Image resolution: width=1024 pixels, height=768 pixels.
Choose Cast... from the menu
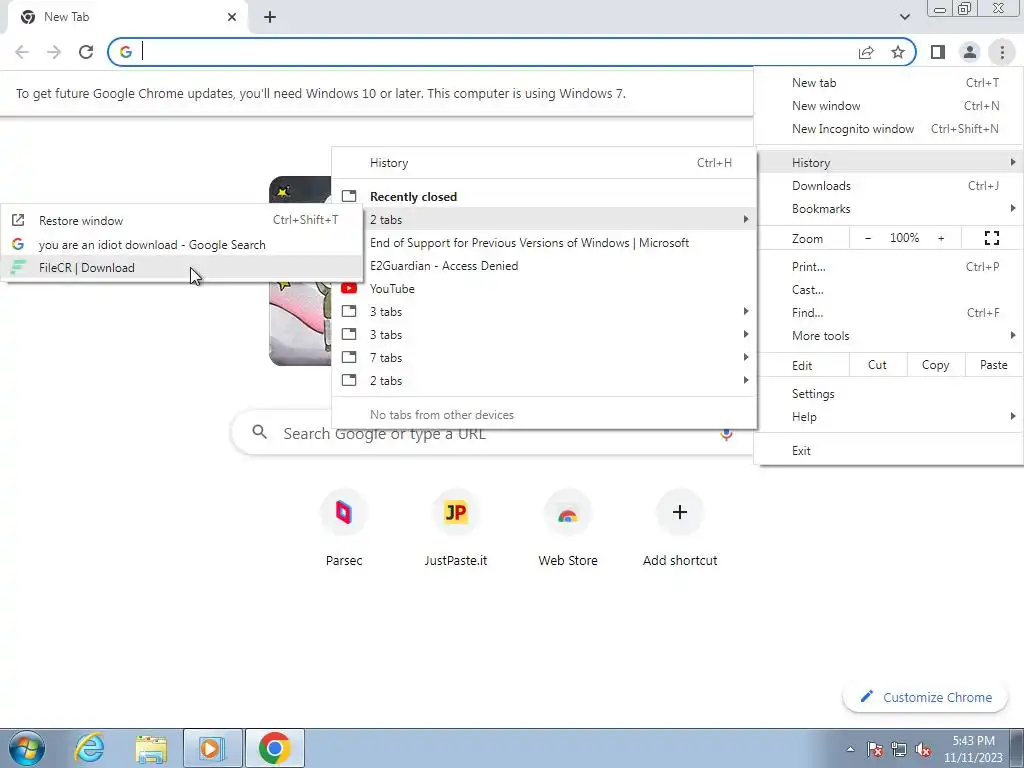[889, 289]
